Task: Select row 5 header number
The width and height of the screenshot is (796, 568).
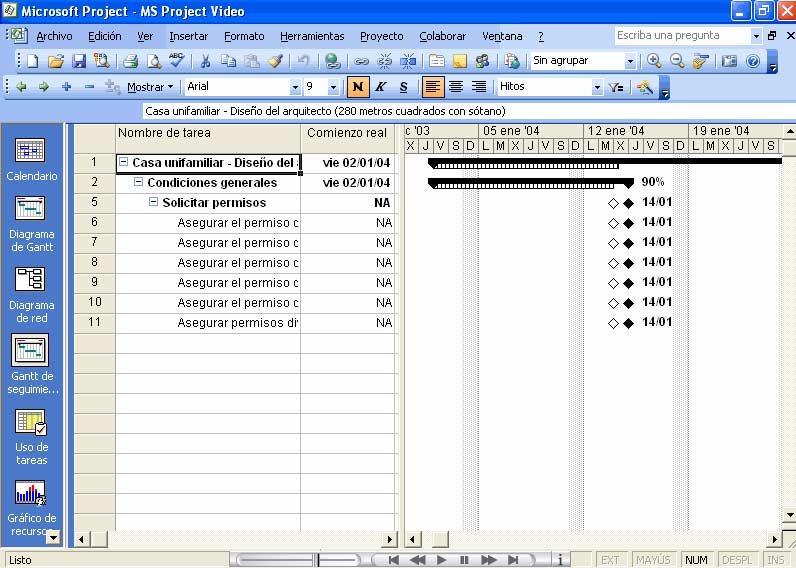Action: click(x=94, y=202)
